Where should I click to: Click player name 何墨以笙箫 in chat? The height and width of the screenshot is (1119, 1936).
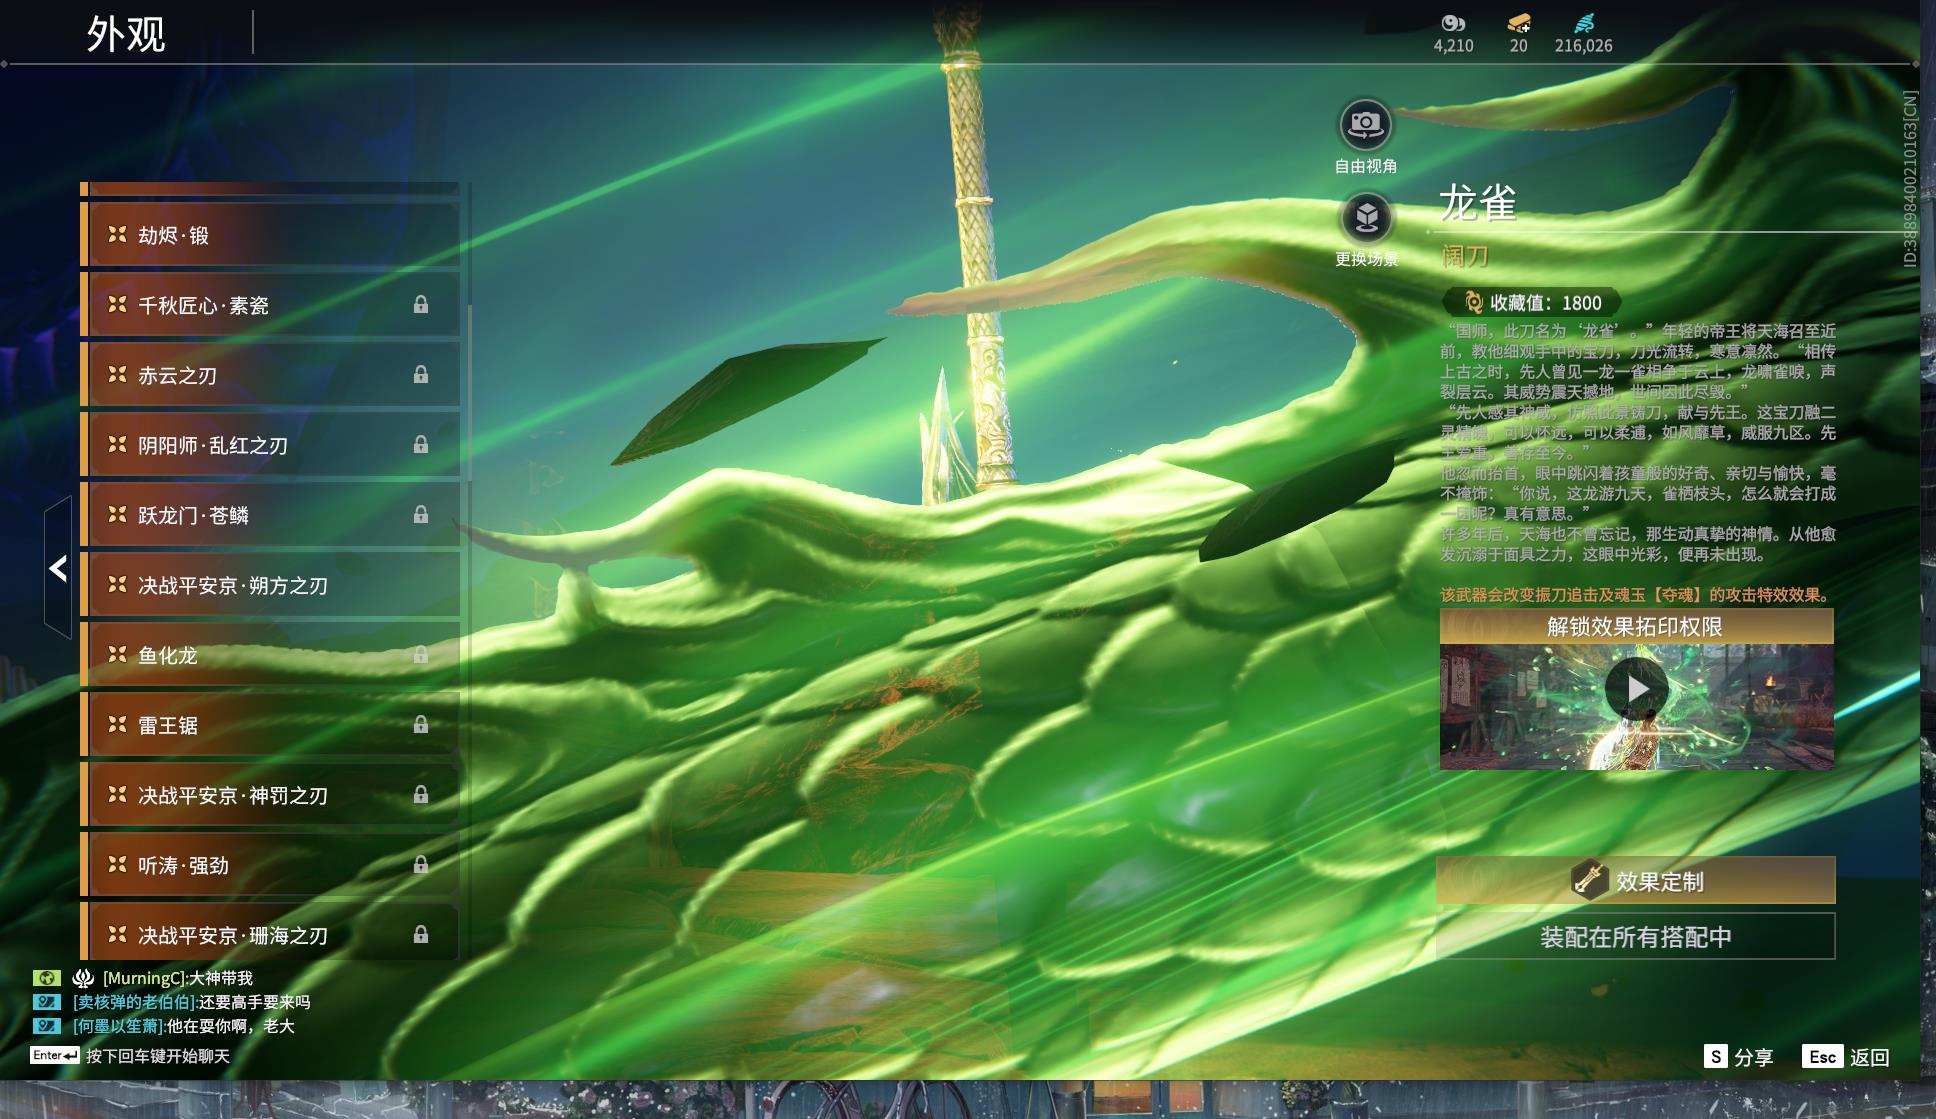(x=117, y=1026)
